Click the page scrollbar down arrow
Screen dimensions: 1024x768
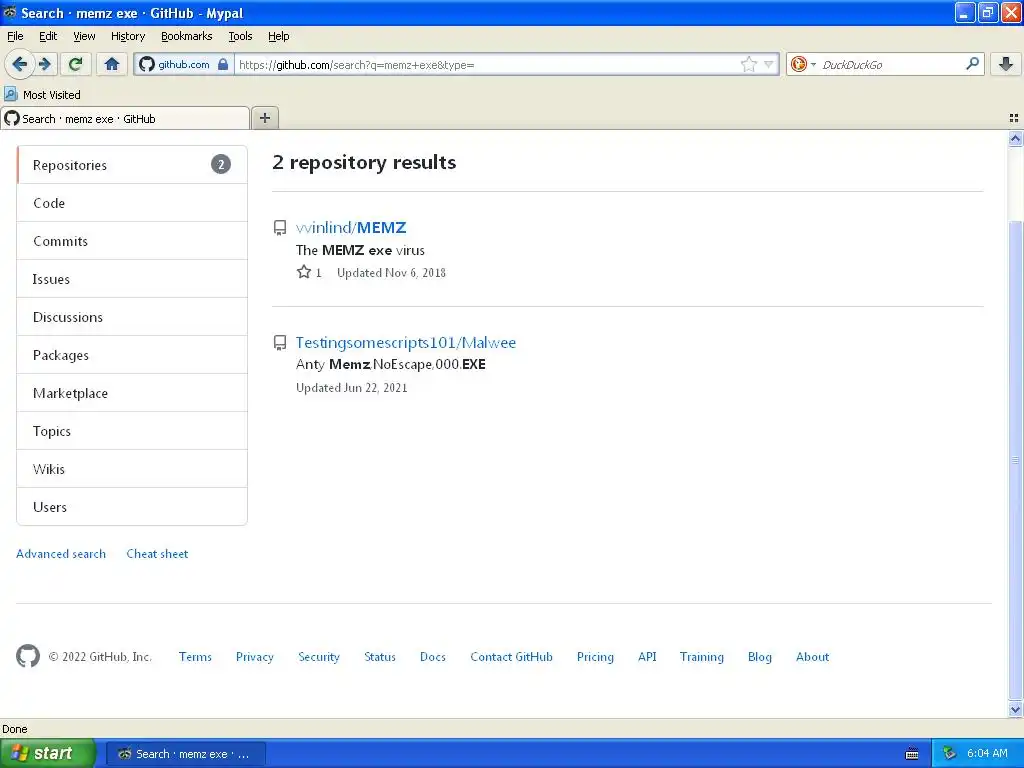coord(1015,709)
